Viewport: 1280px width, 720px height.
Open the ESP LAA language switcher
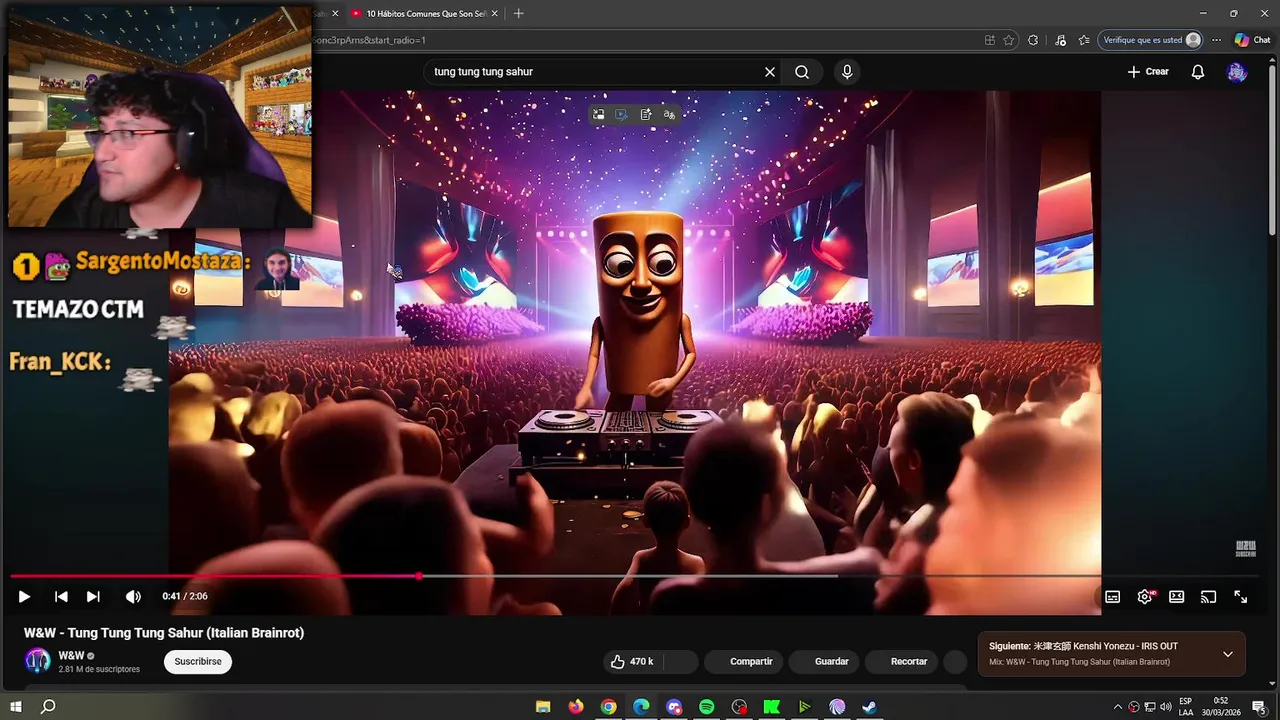(1186, 707)
